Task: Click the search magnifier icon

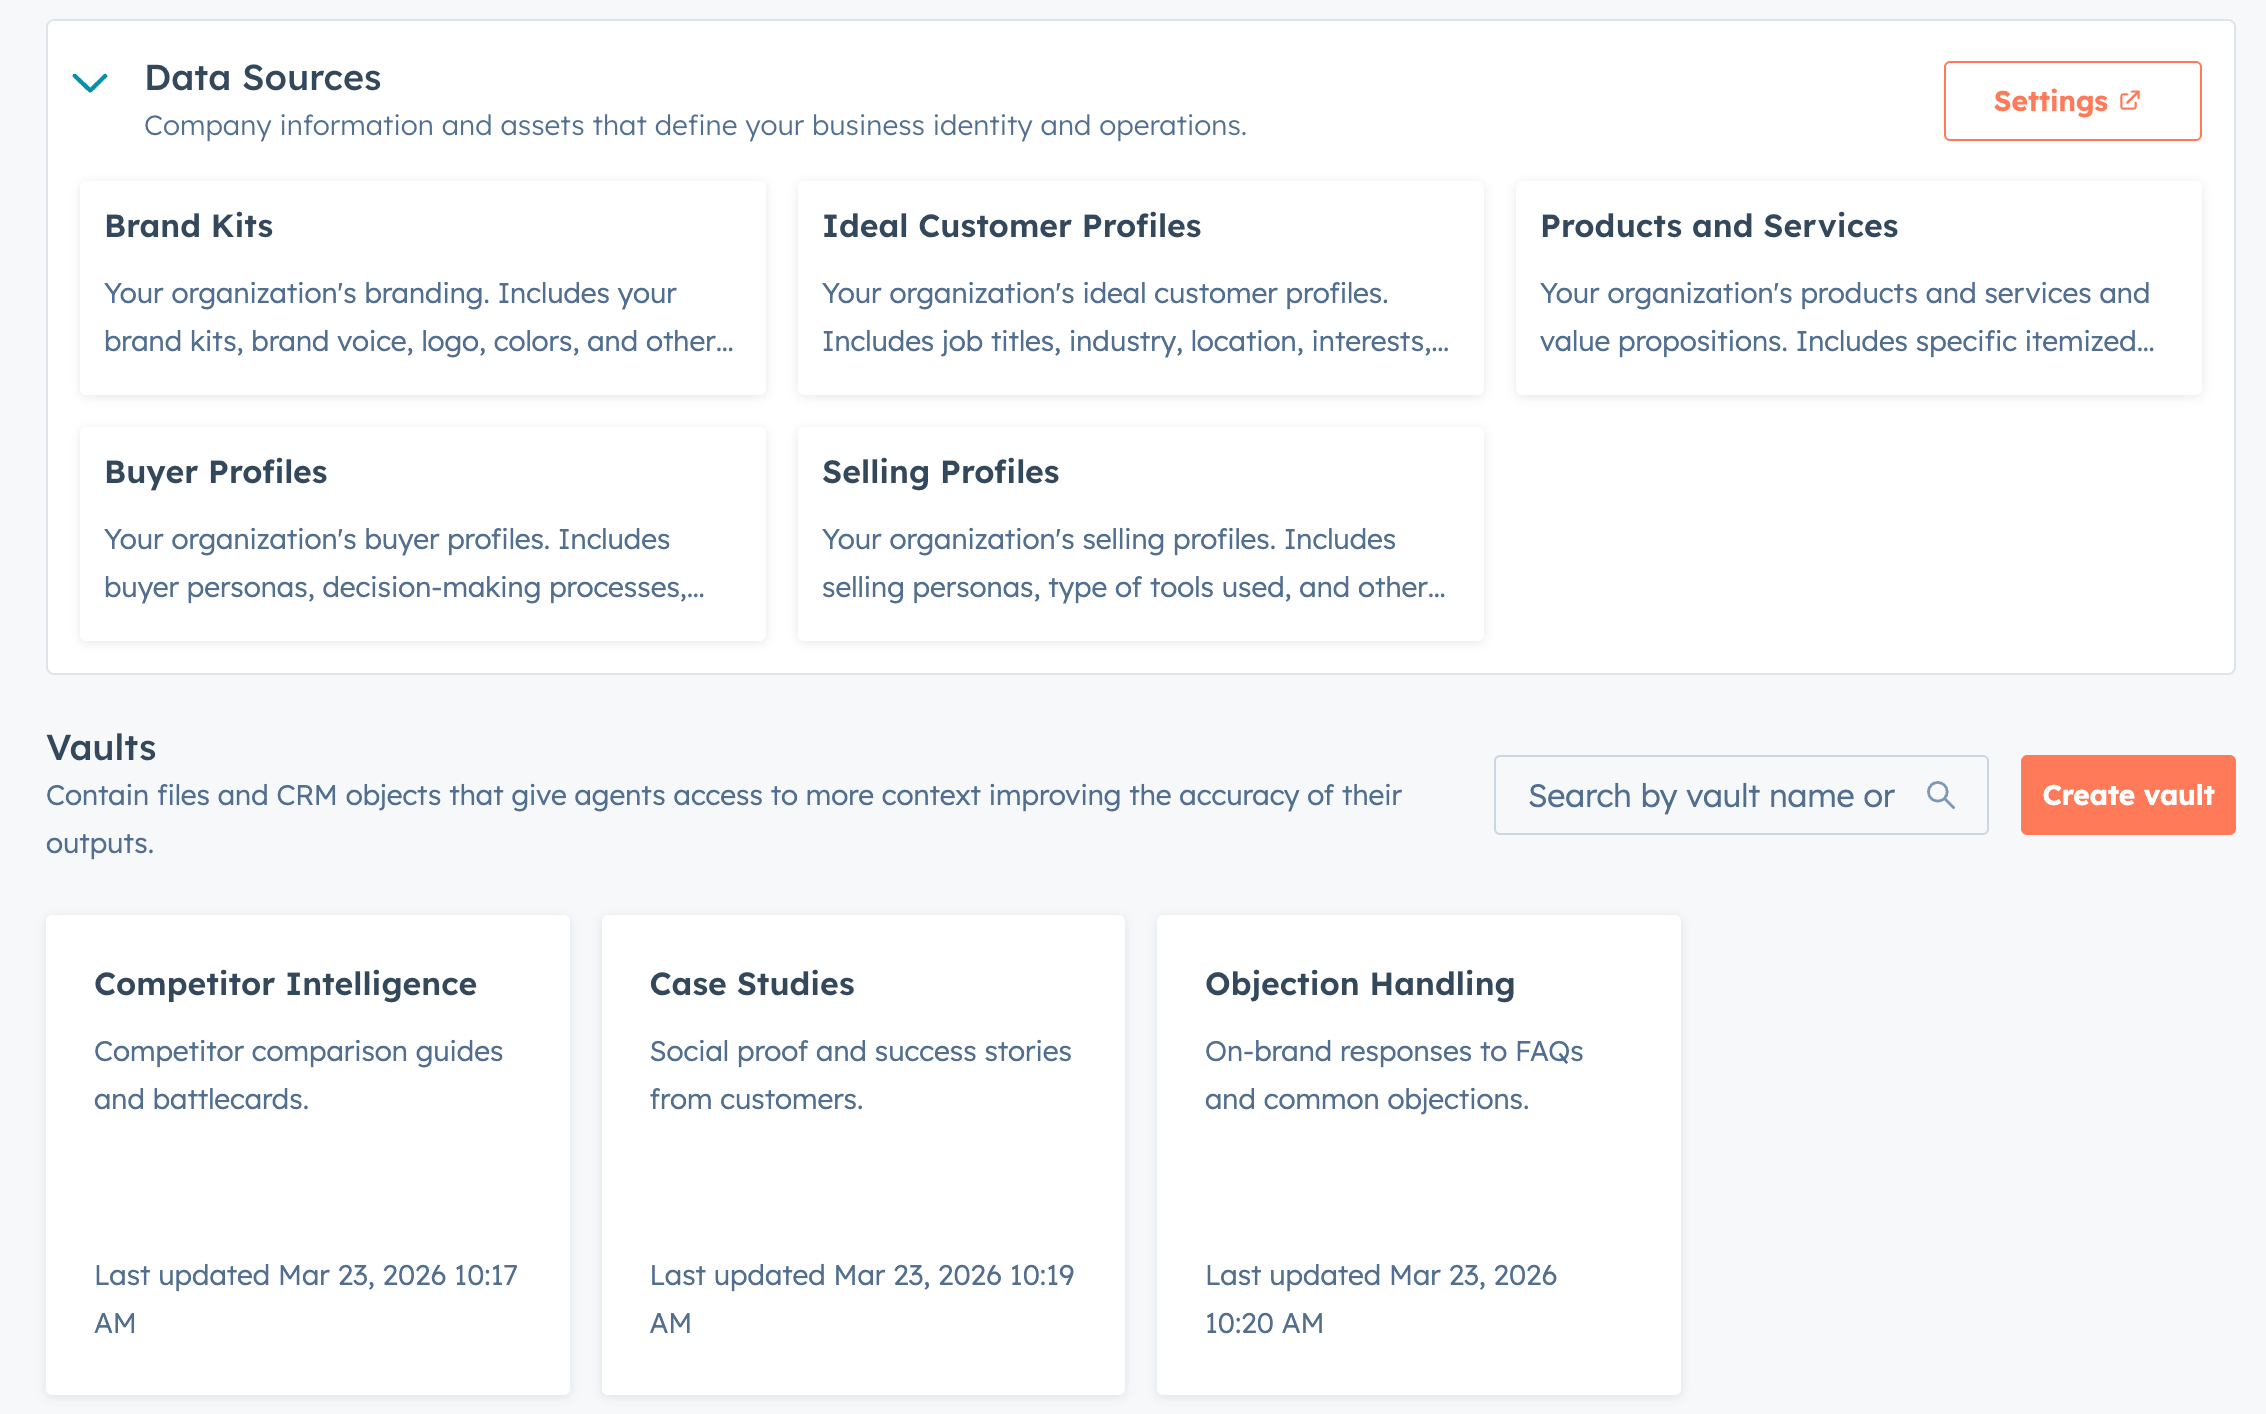Action: (1940, 795)
